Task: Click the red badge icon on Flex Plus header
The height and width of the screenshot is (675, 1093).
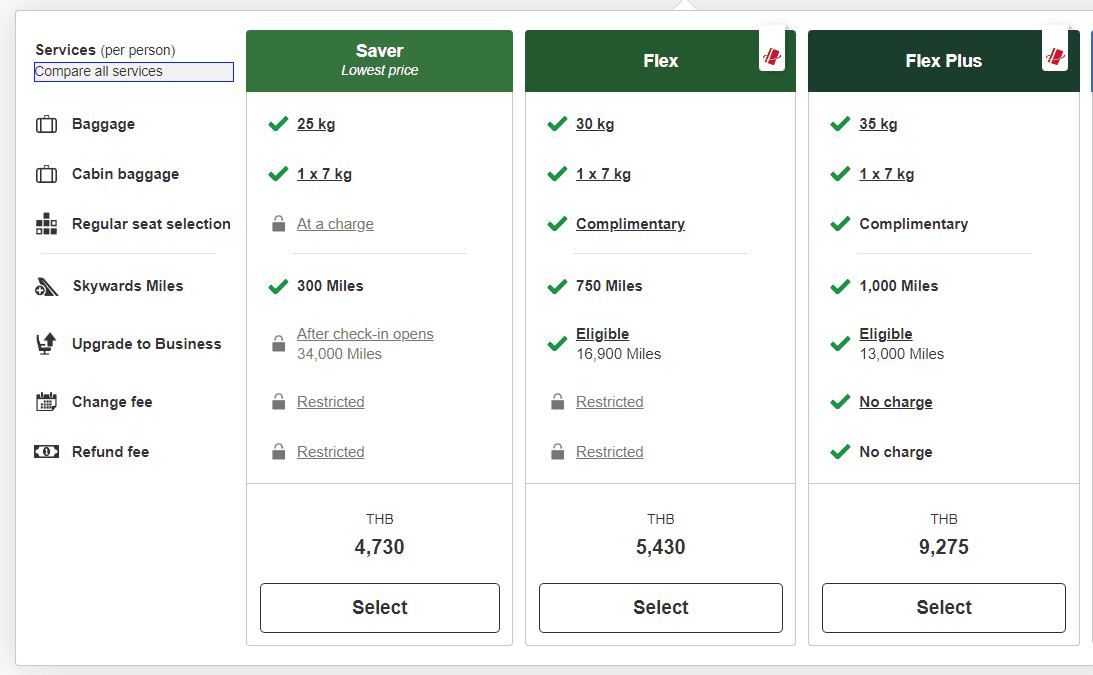Action: [x=1055, y=56]
